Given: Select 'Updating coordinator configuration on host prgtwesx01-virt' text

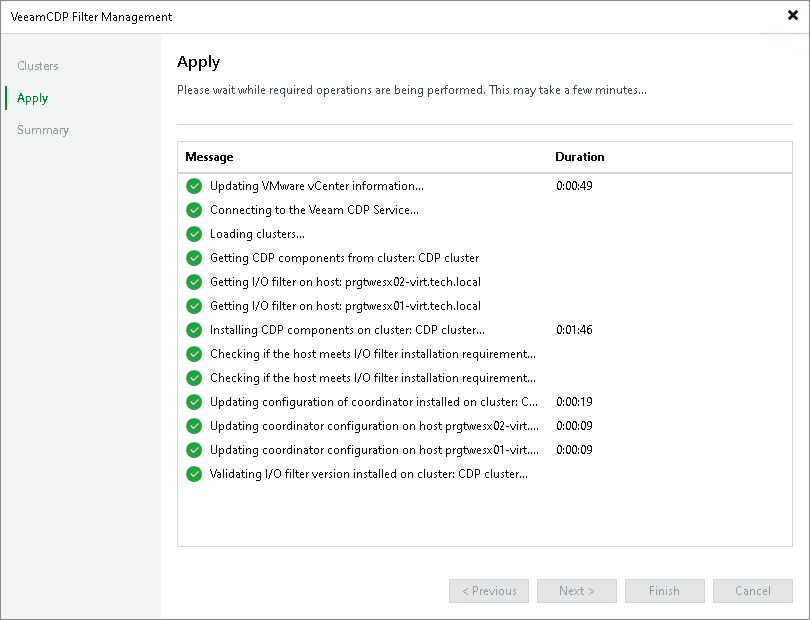Looking at the screenshot, I should pyautogui.click(x=374, y=450).
